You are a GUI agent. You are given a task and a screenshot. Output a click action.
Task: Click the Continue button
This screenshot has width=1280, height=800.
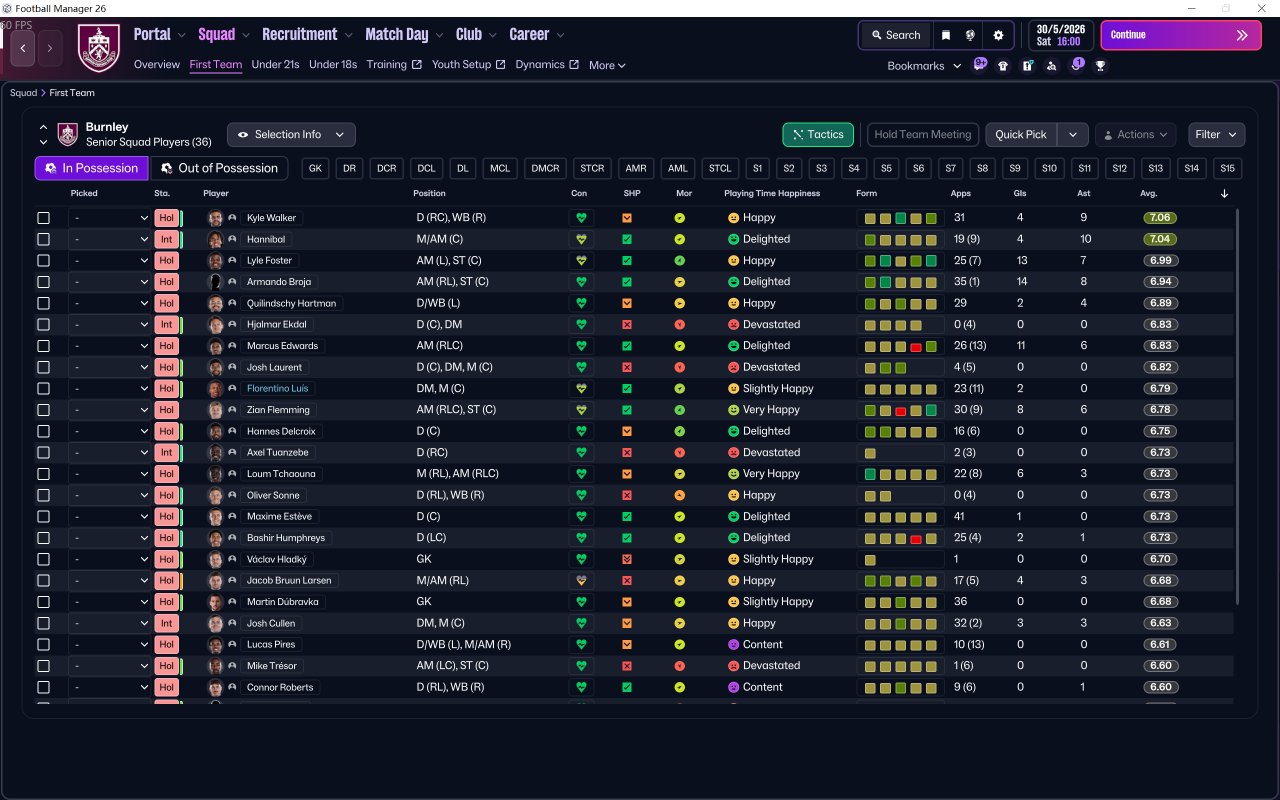point(1181,35)
